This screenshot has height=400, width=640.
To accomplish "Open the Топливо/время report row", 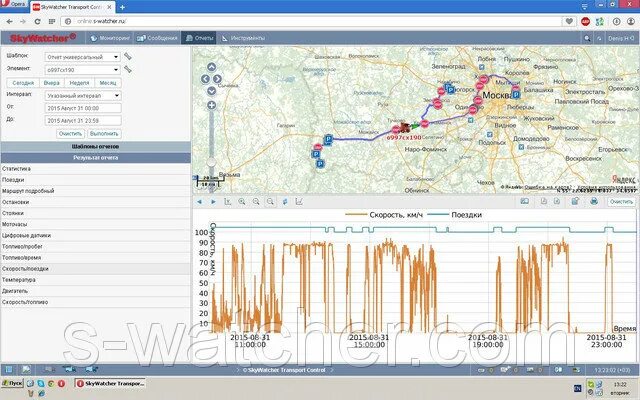I will [96, 258].
